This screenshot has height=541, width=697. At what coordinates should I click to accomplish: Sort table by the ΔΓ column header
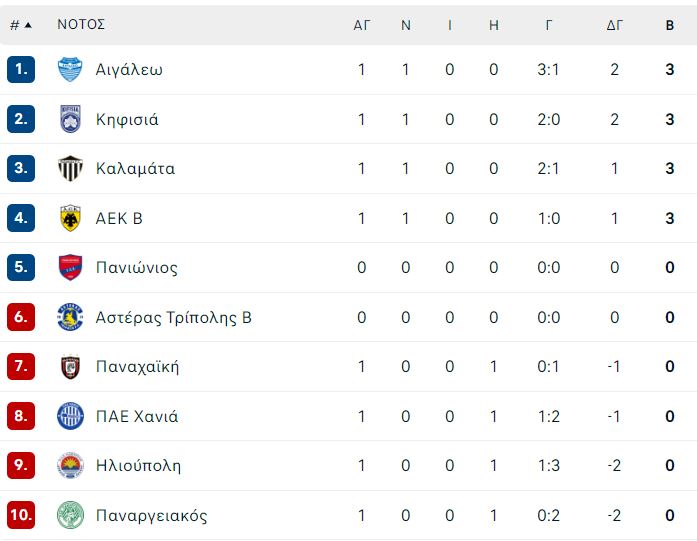pyautogui.click(x=614, y=25)
